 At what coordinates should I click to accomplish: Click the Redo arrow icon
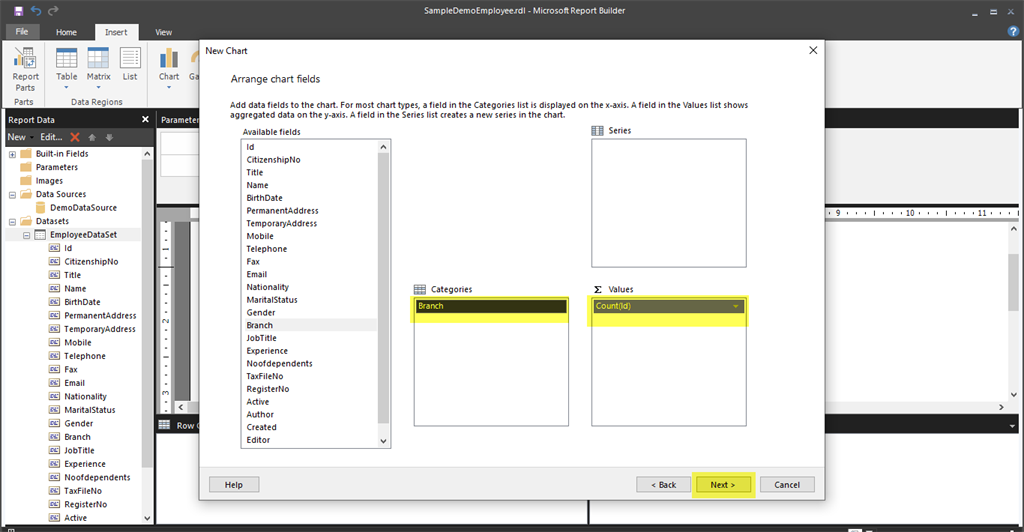[53, 10]
